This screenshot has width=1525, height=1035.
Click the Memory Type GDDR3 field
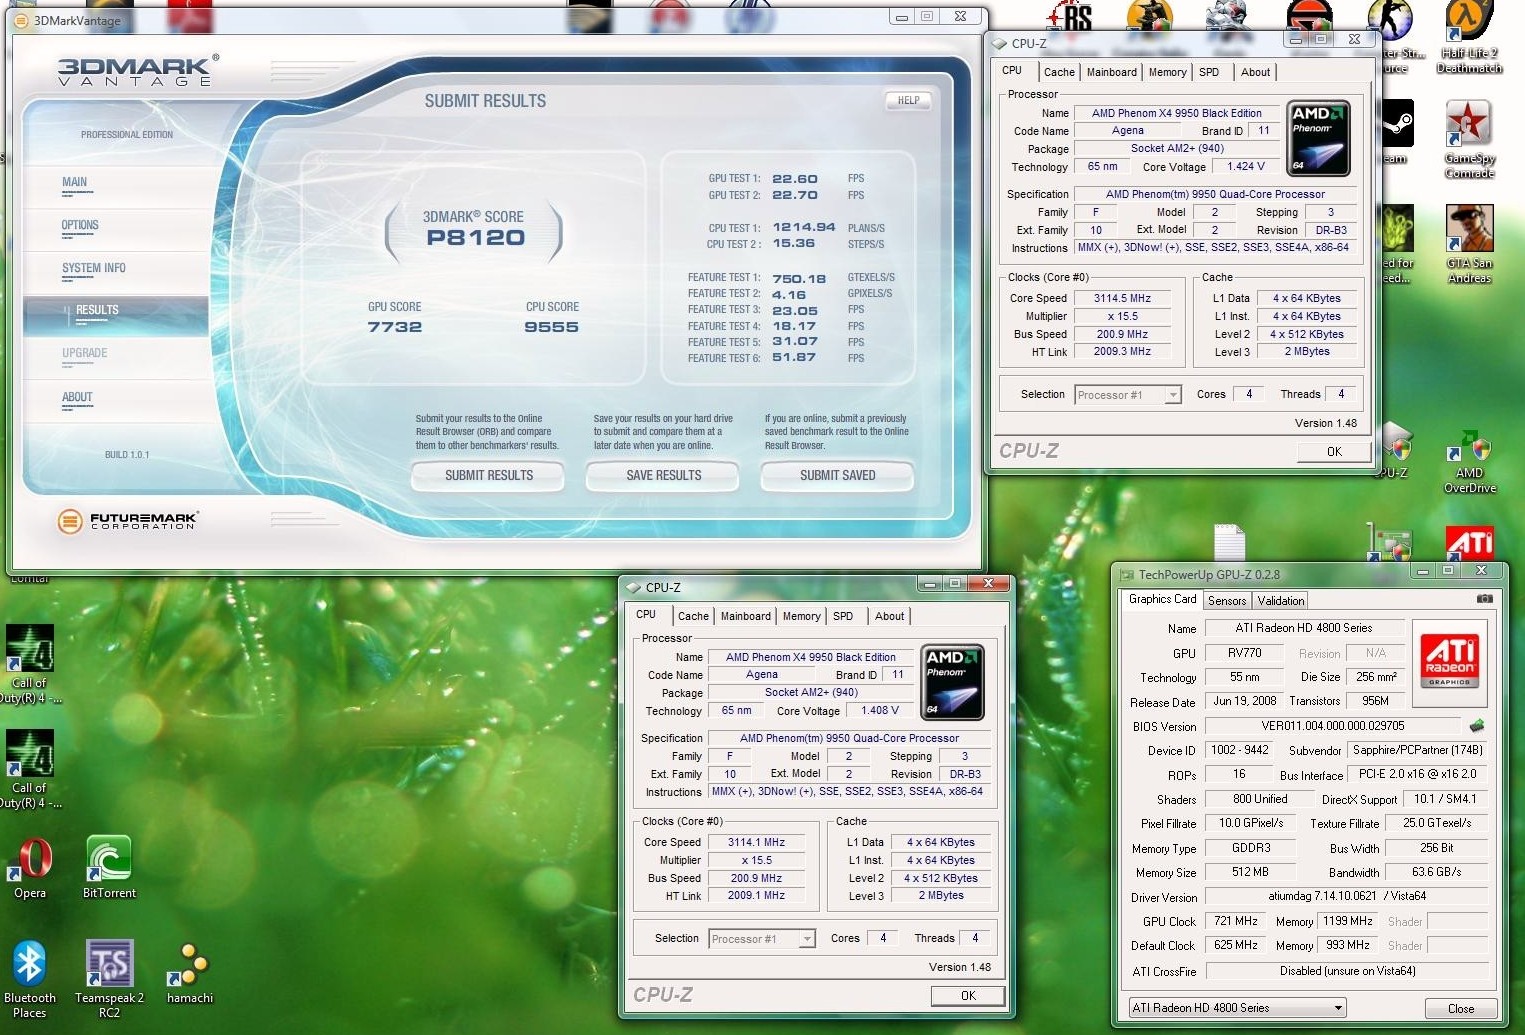[1251, 847]
